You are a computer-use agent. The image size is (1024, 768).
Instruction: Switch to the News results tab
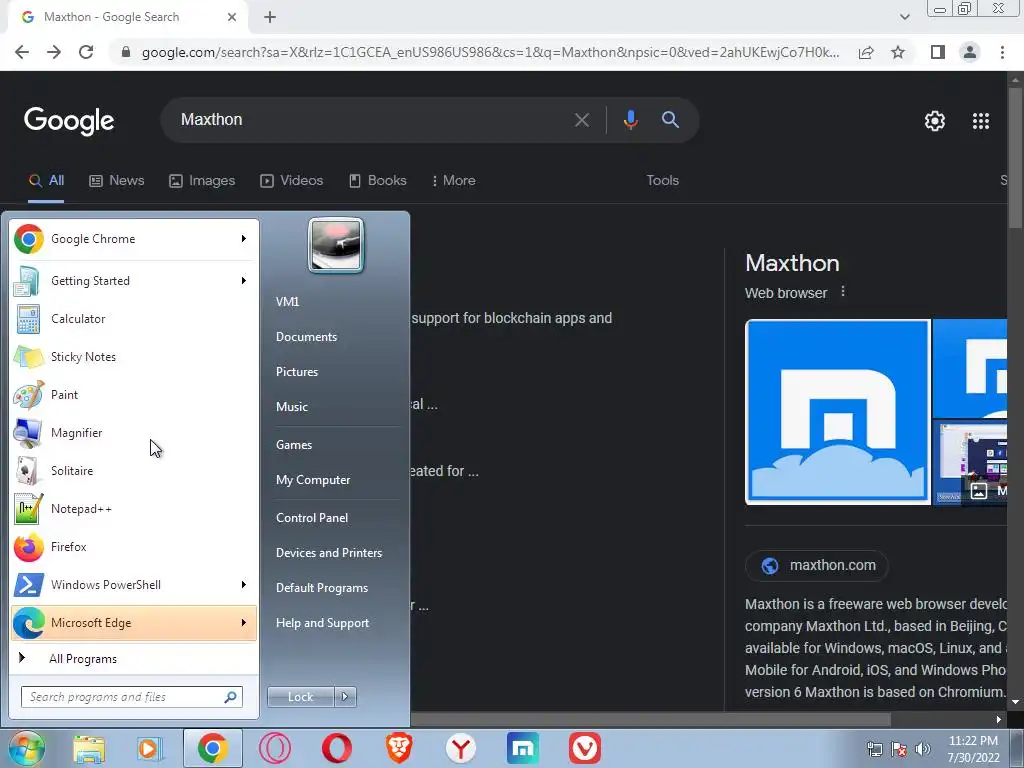(117, 180)
